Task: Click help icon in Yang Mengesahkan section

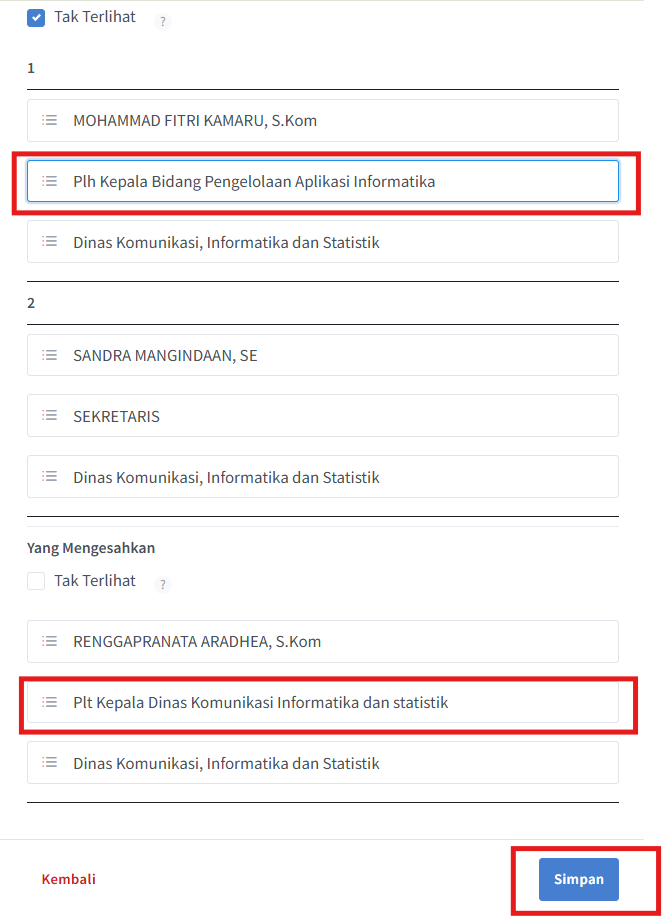Action: (x=163, y=584)
